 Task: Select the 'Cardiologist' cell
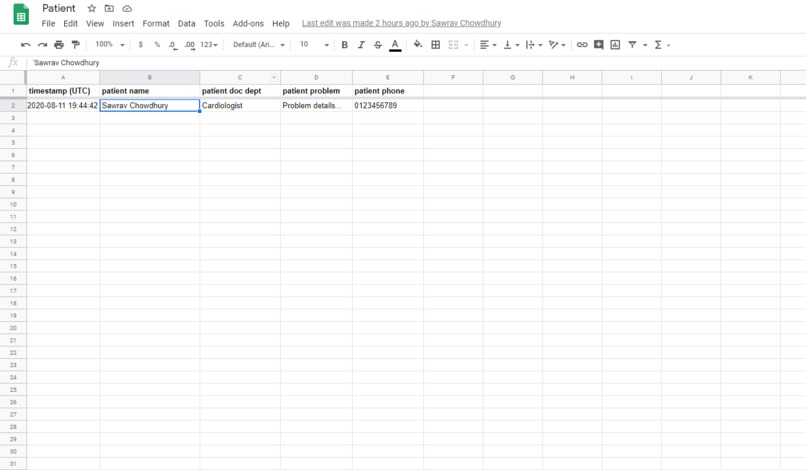point(240,105)
